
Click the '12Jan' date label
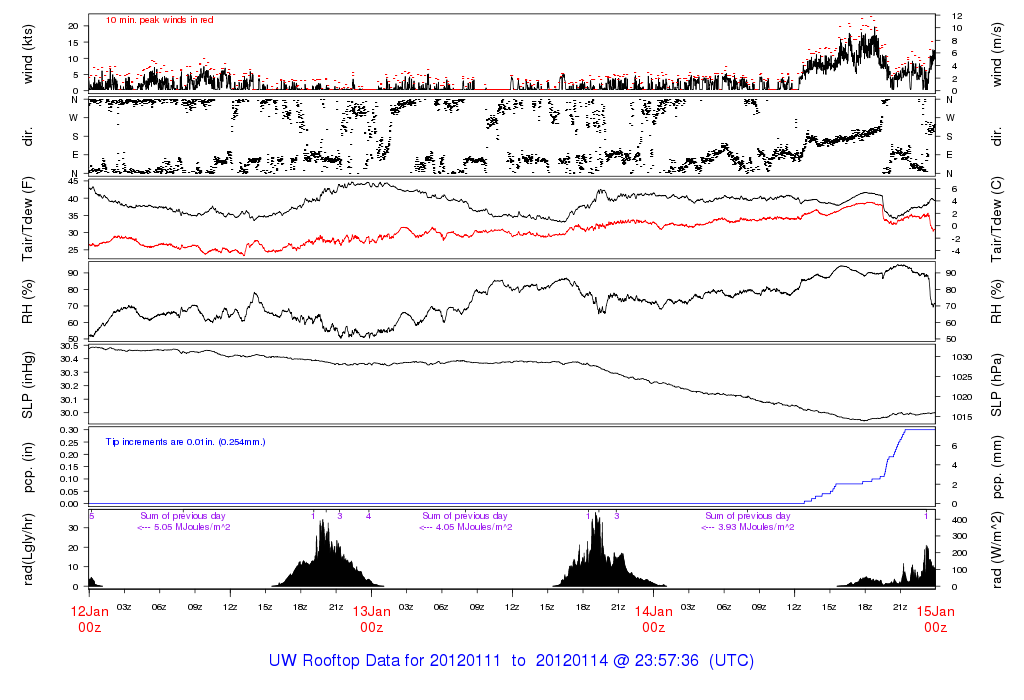pyautogui.click(x=89, y=612)
